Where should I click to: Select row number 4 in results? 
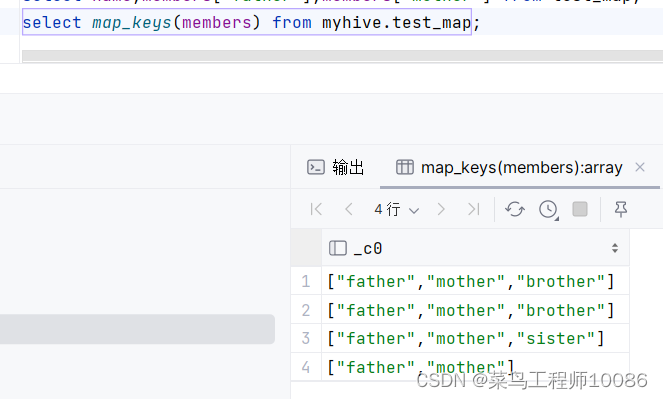[306, 367]
